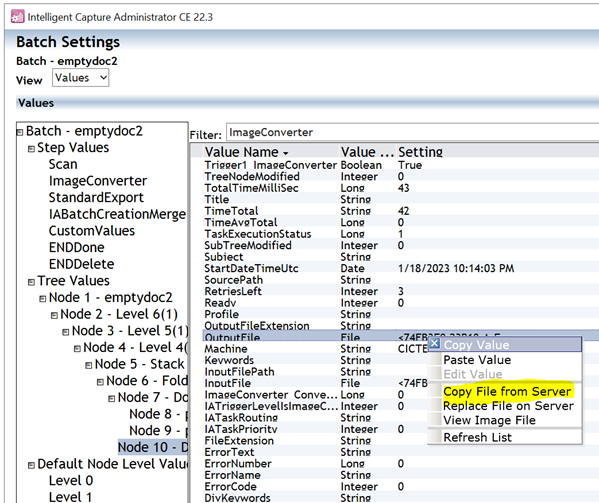The height and width of the screenshot is (503, 599).
Task: Select CustomValues step
Action: click(x=92, y=231)
